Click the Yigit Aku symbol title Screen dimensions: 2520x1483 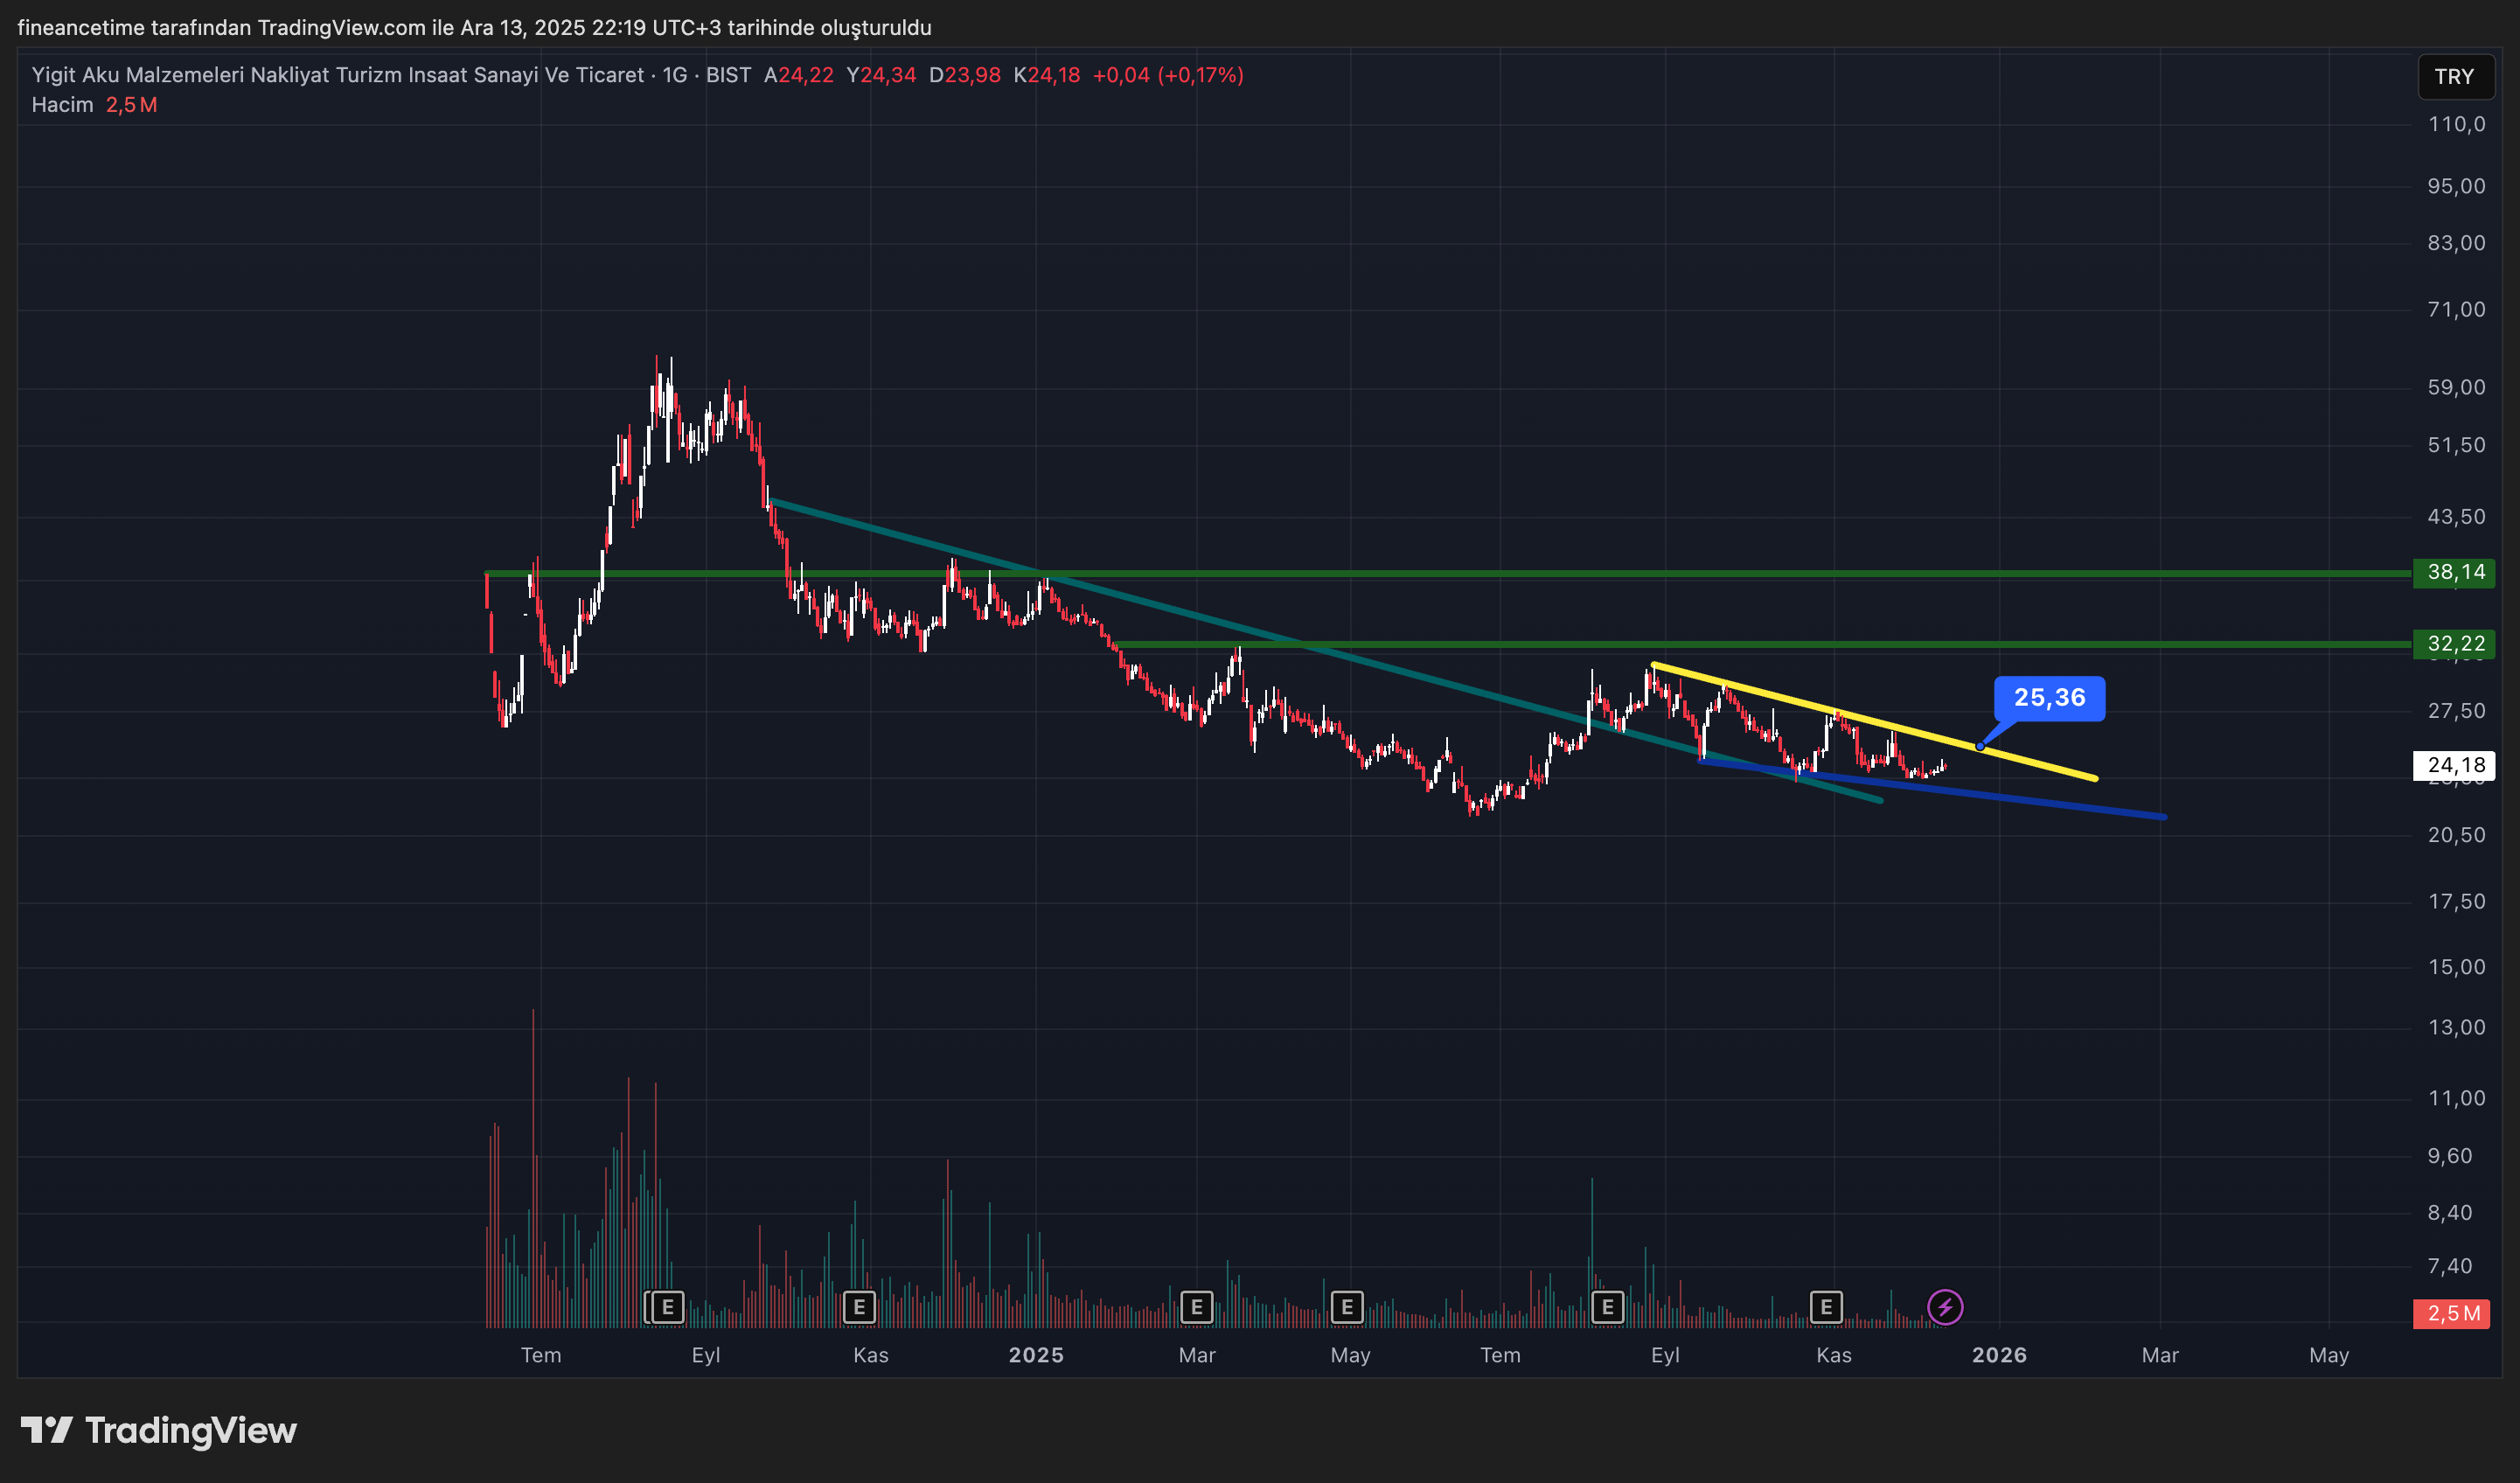click(337, 75)
